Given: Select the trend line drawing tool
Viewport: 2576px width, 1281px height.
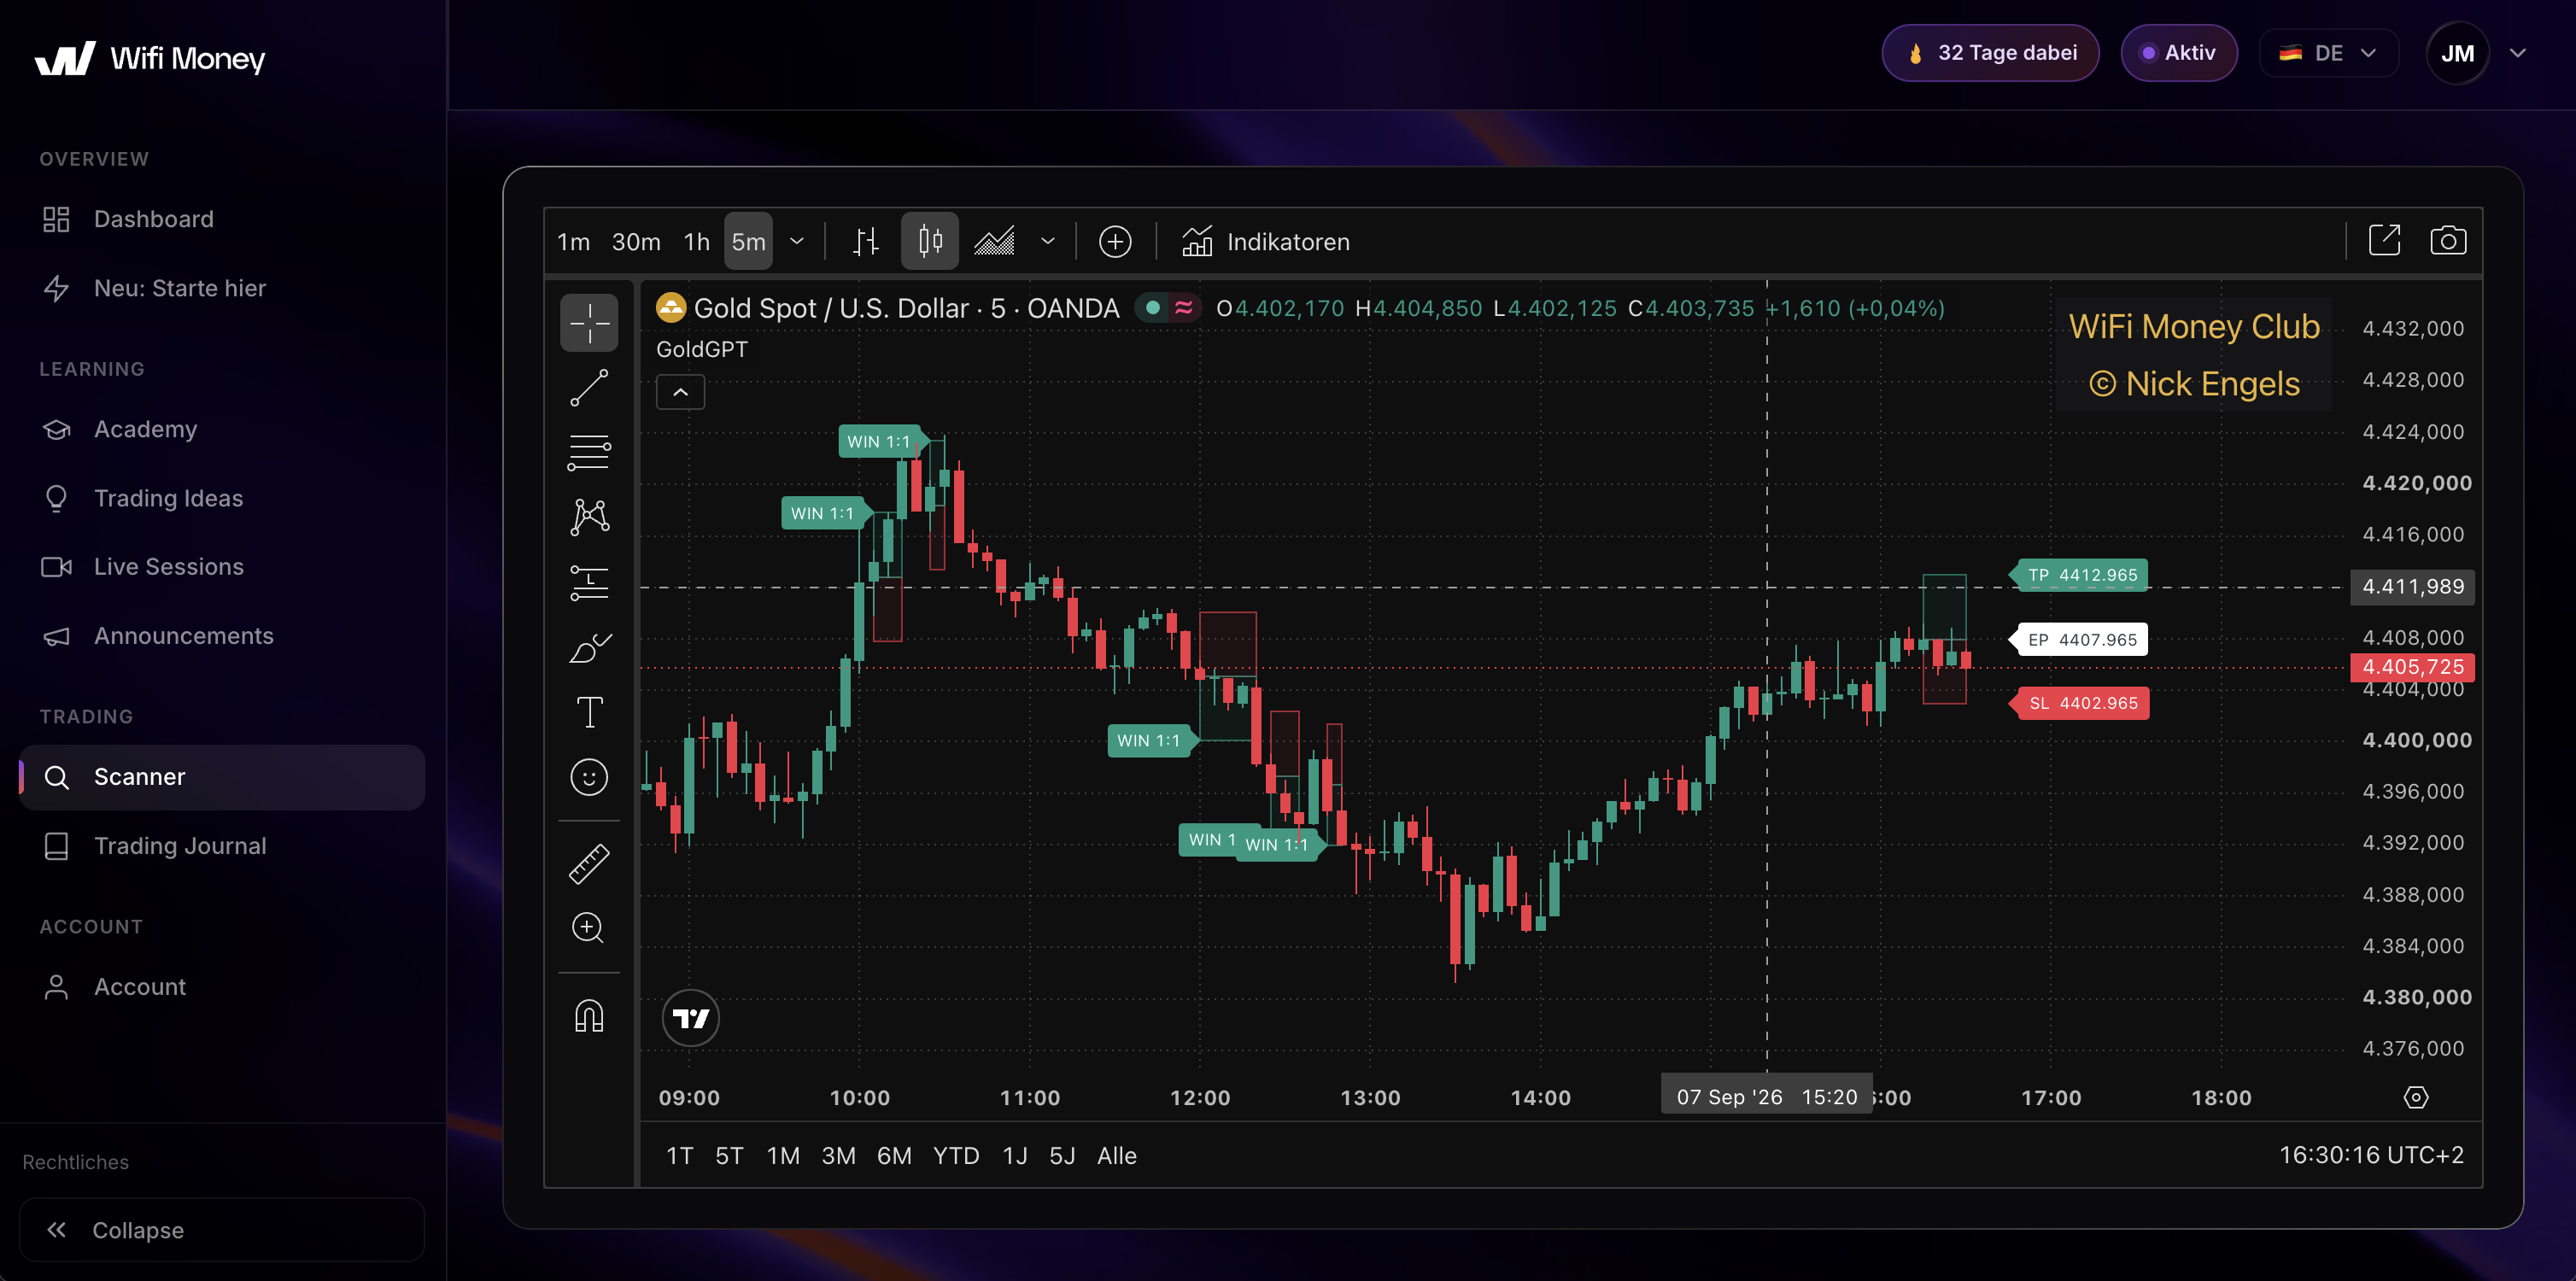Looking at the screenshot, I should pos(589,388).
